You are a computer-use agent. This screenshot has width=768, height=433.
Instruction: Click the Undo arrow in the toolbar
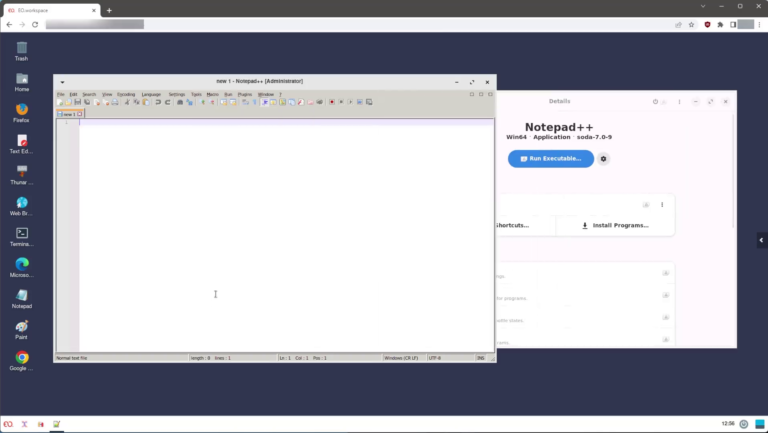[x=157, y=102]
